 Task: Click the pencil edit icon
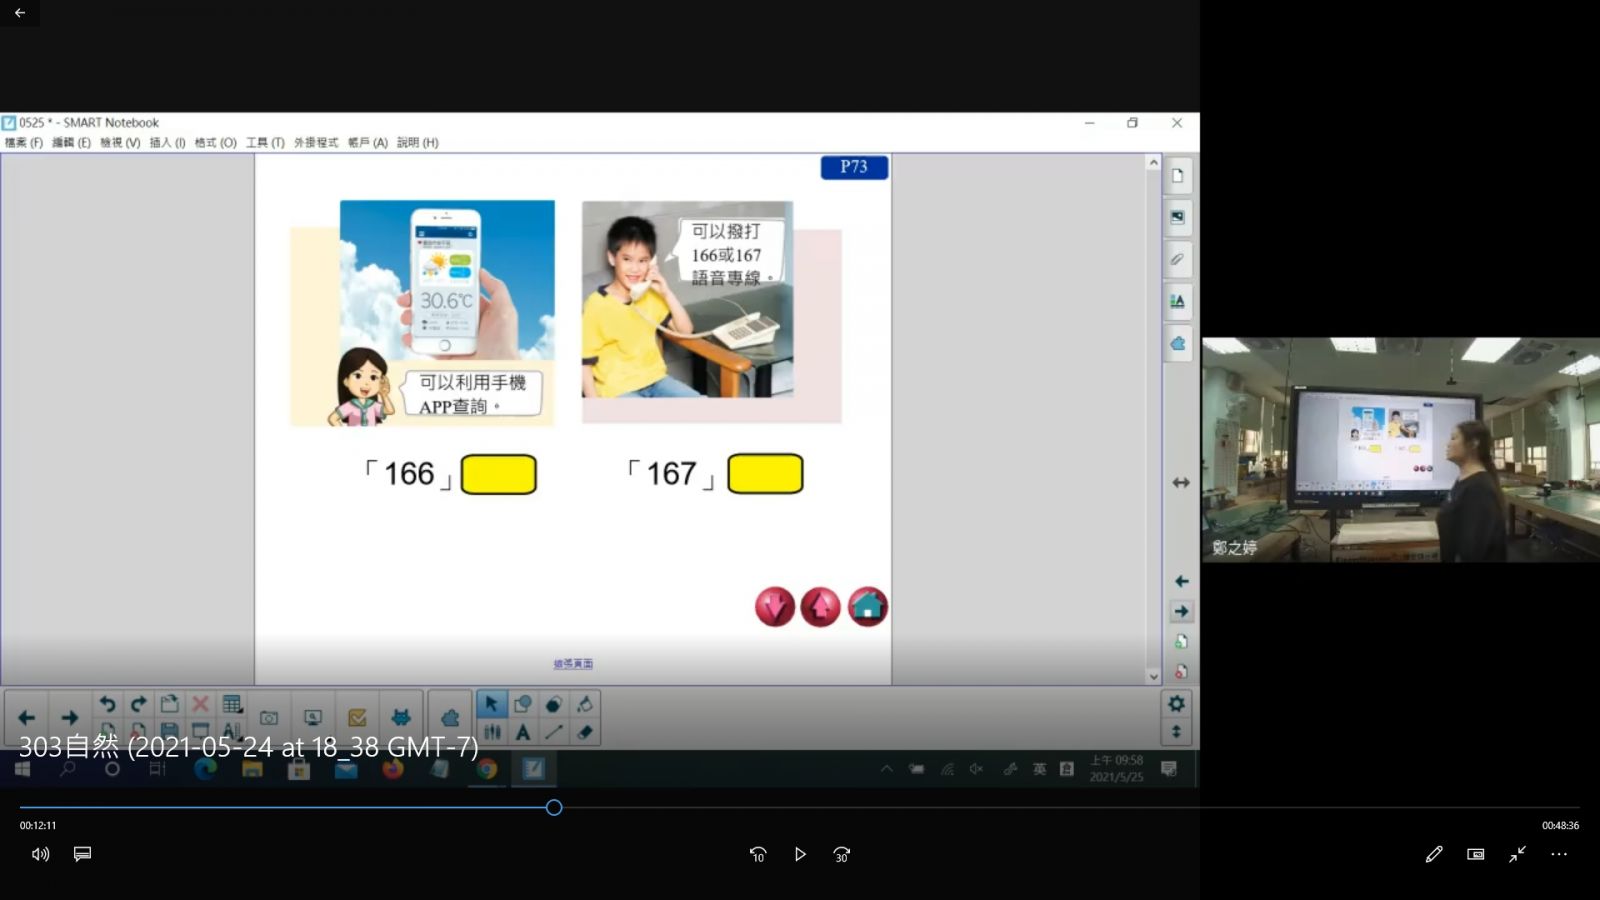(1434, 854)
